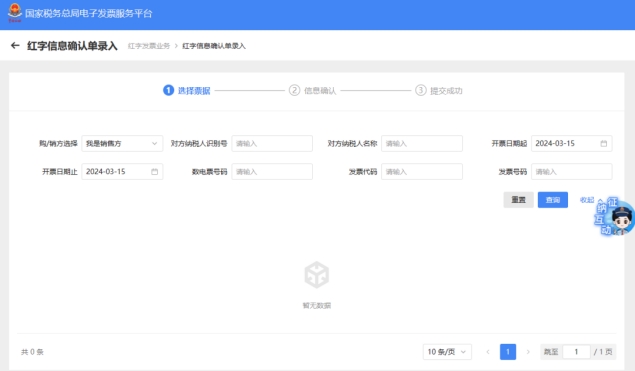Click the back arrow beside 红字信息确认单录入
The image size is (635, 371).
(x=15, y=45)
